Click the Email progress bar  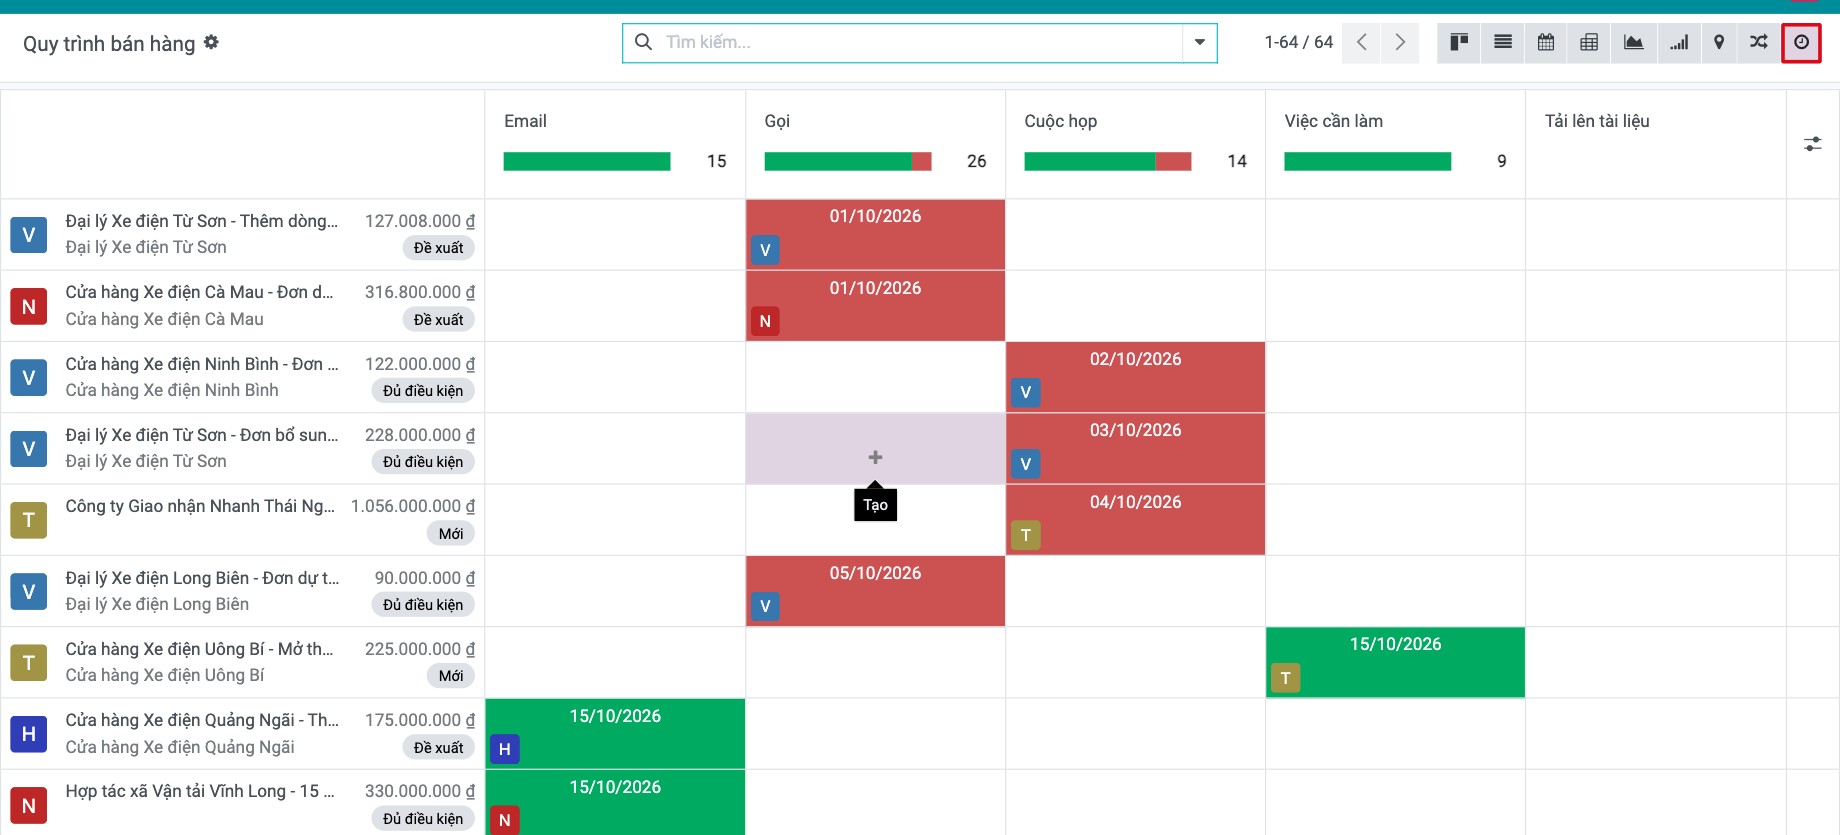[587, 161]
